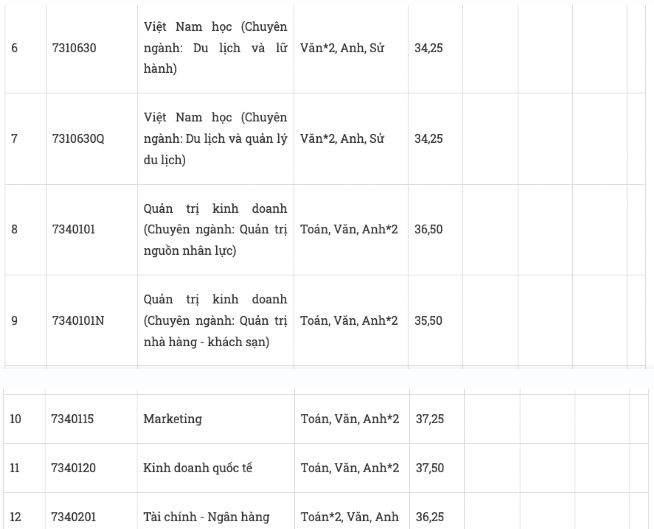The width and height of the screenshot is (654, 529).
Task: Select Du lịch và quản lý du lịch major
Action: click(215, 139)
